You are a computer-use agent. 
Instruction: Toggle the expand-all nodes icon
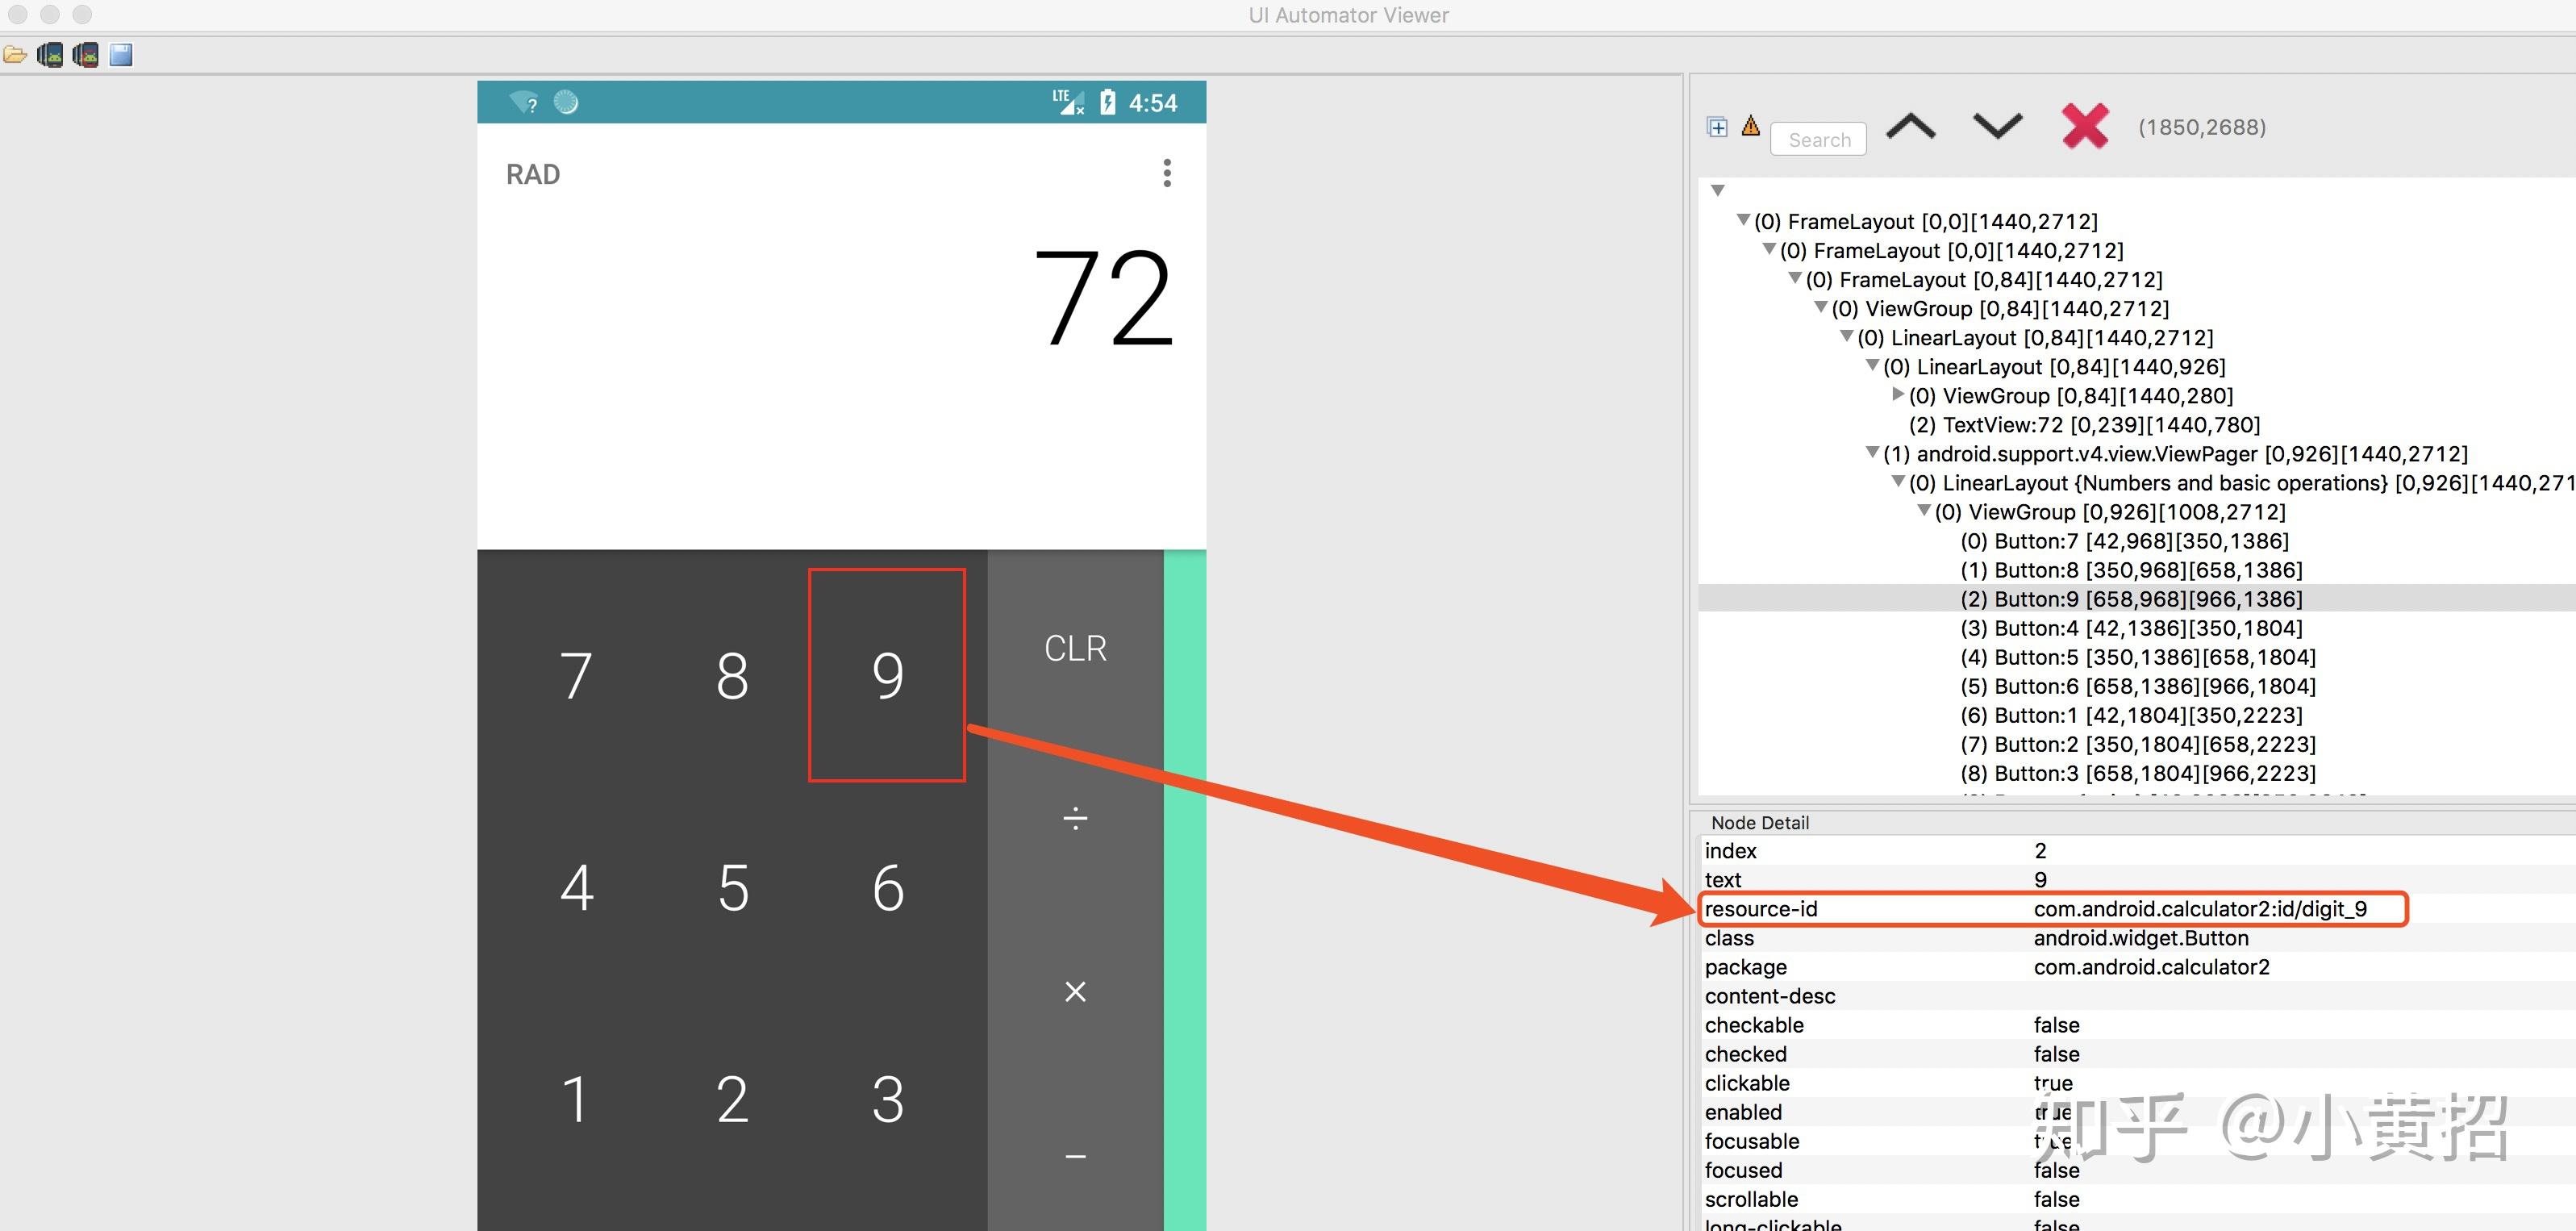(x=1717, y=127)
